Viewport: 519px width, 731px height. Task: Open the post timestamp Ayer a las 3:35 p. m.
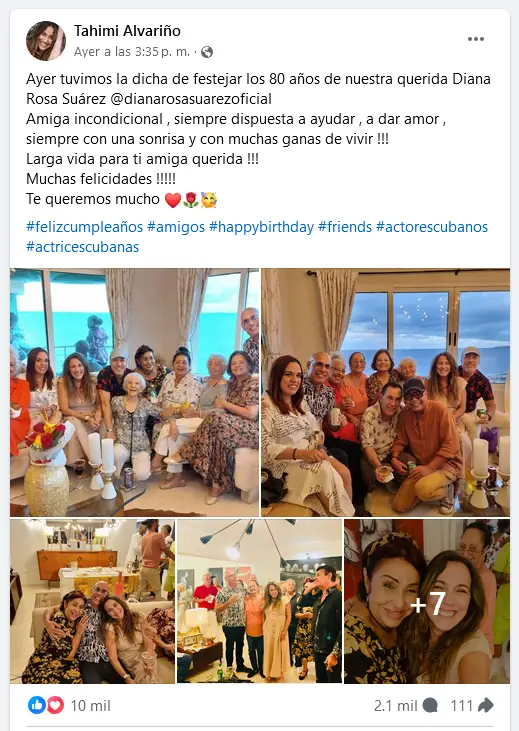[x=132, y=52]
